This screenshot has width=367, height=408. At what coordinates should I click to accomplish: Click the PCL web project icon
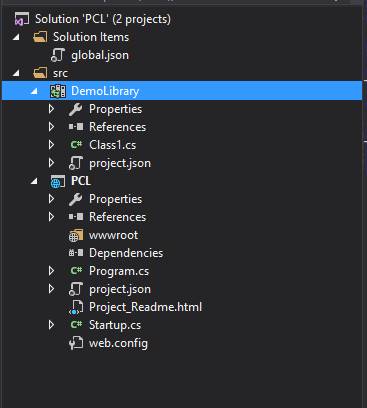coord(58,181)
